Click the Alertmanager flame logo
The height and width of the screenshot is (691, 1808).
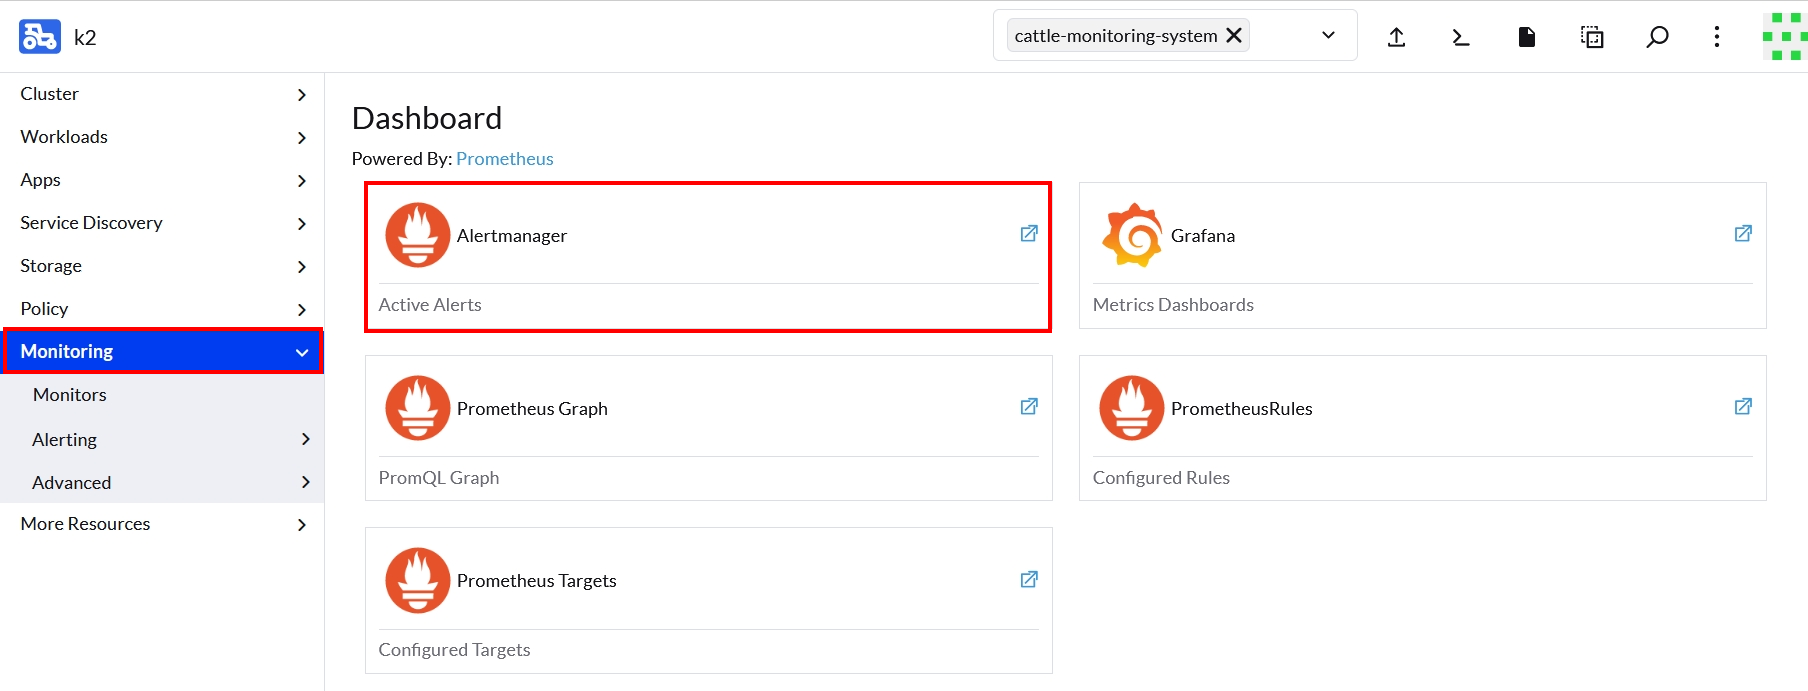[x=418, y=235]
